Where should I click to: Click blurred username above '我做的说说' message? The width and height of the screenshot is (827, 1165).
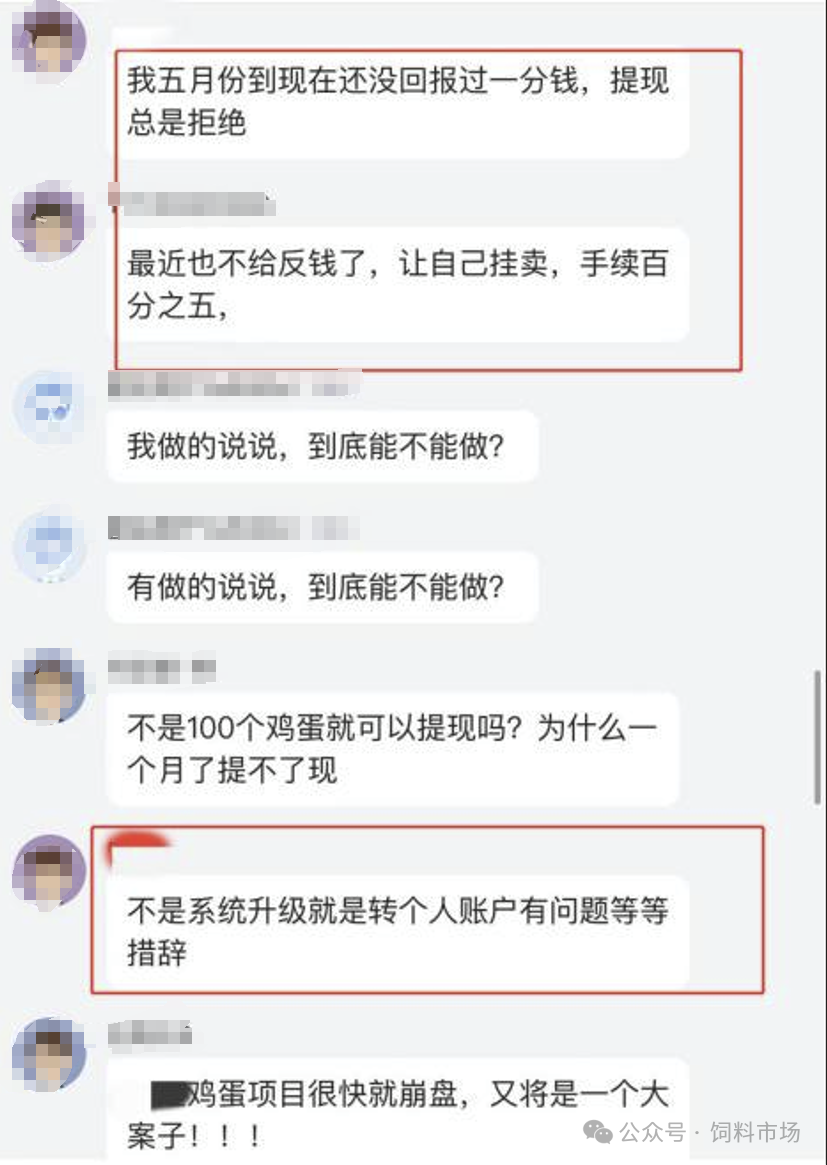click(234, 385)
